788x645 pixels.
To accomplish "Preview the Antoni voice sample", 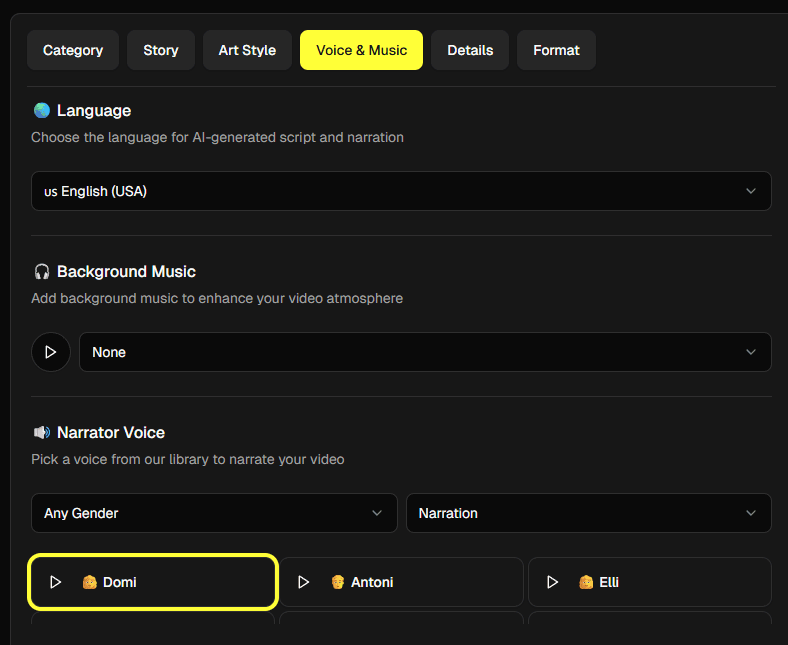I will click(304, 582).
